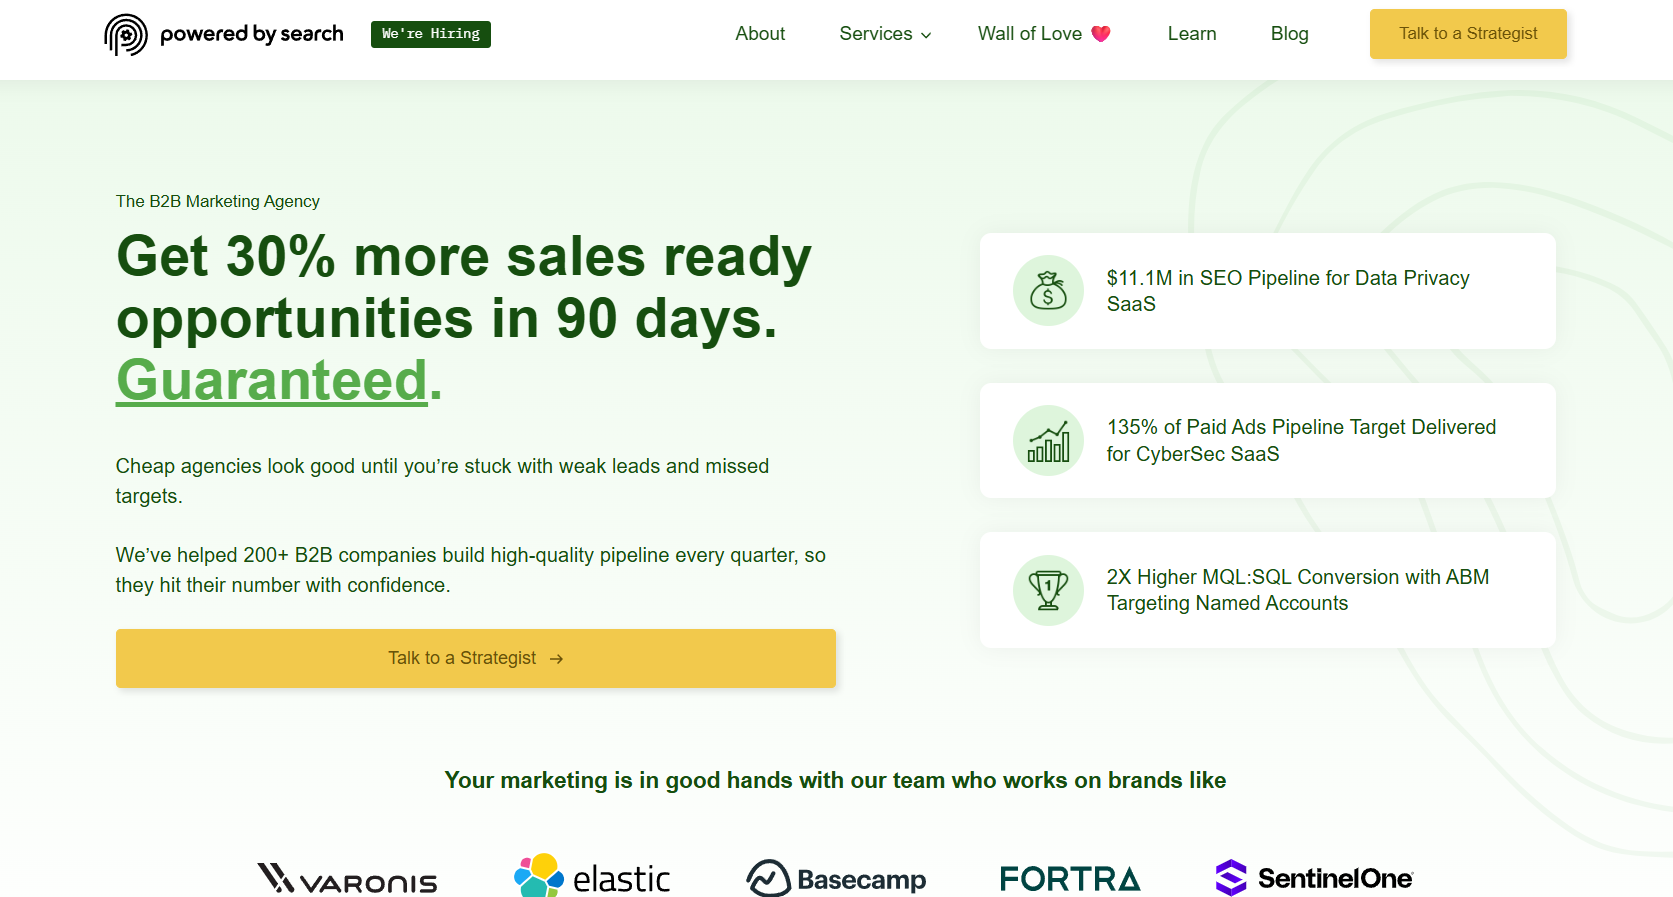Click 'Your marketing is in good hands' heading
The width and height of the screenshot is (1673, 897).
point(836,780)
